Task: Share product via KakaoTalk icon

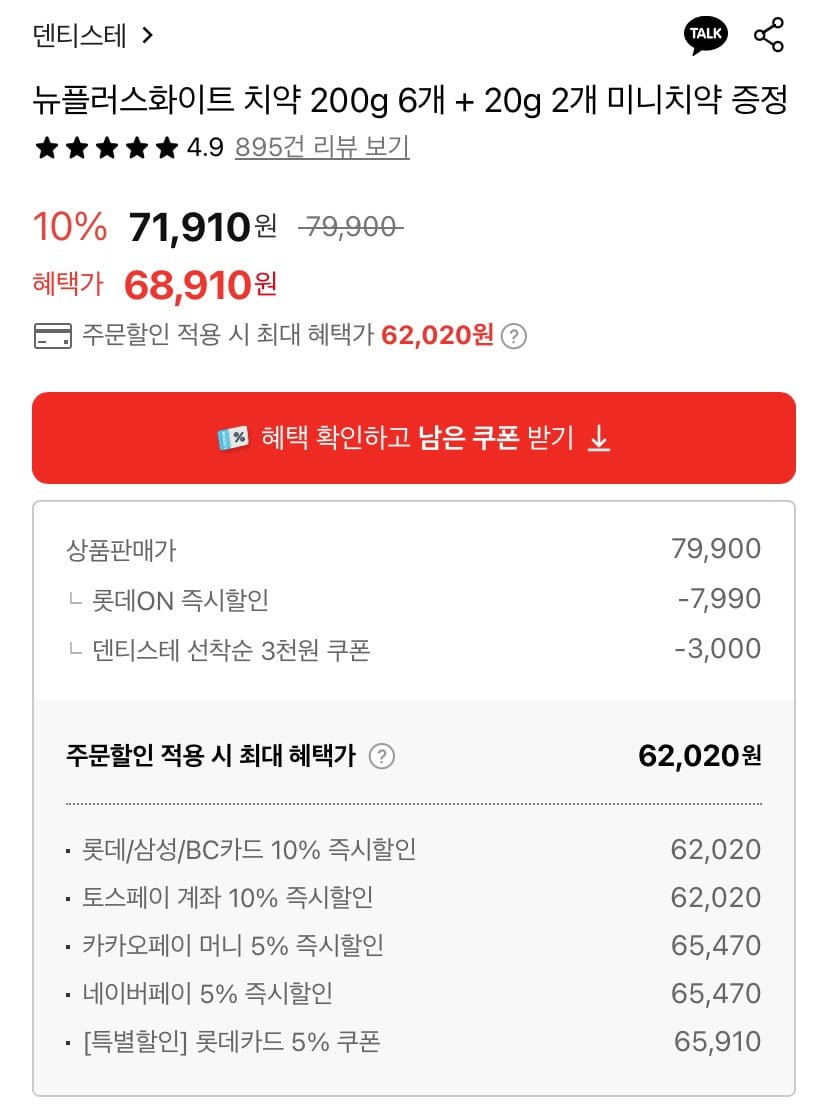Action: (x=705, y=36)
